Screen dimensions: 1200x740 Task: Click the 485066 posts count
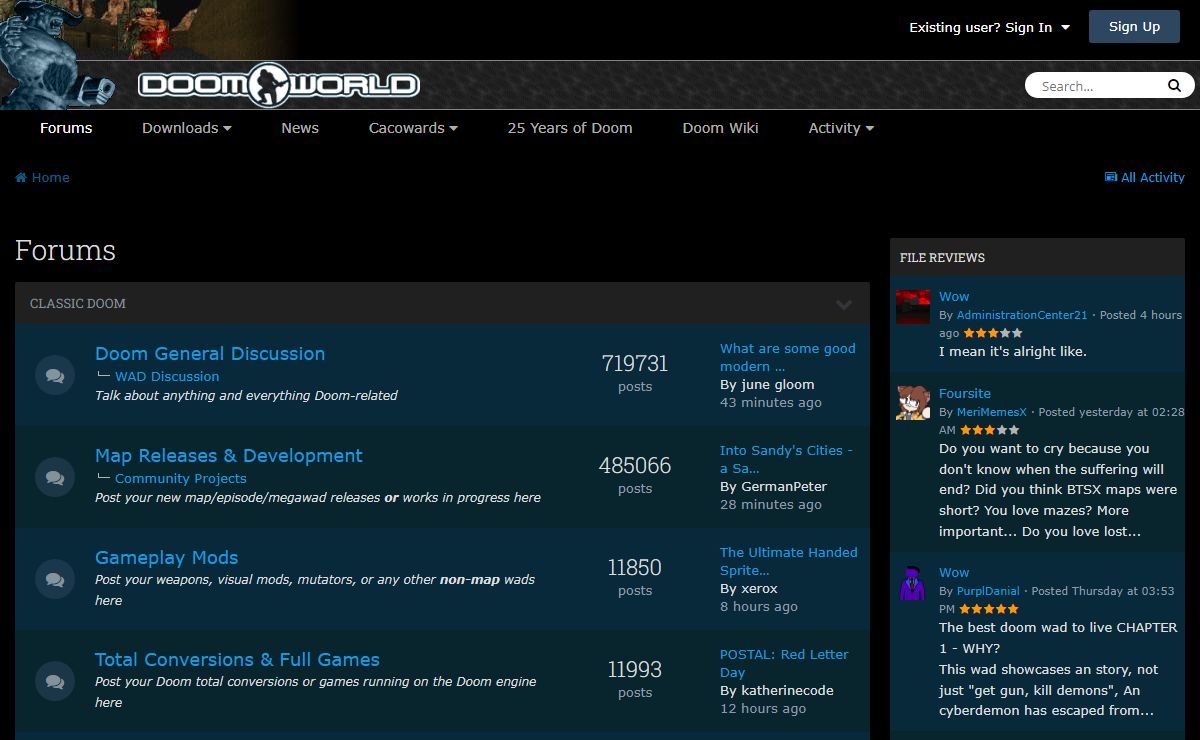point(635,466)
